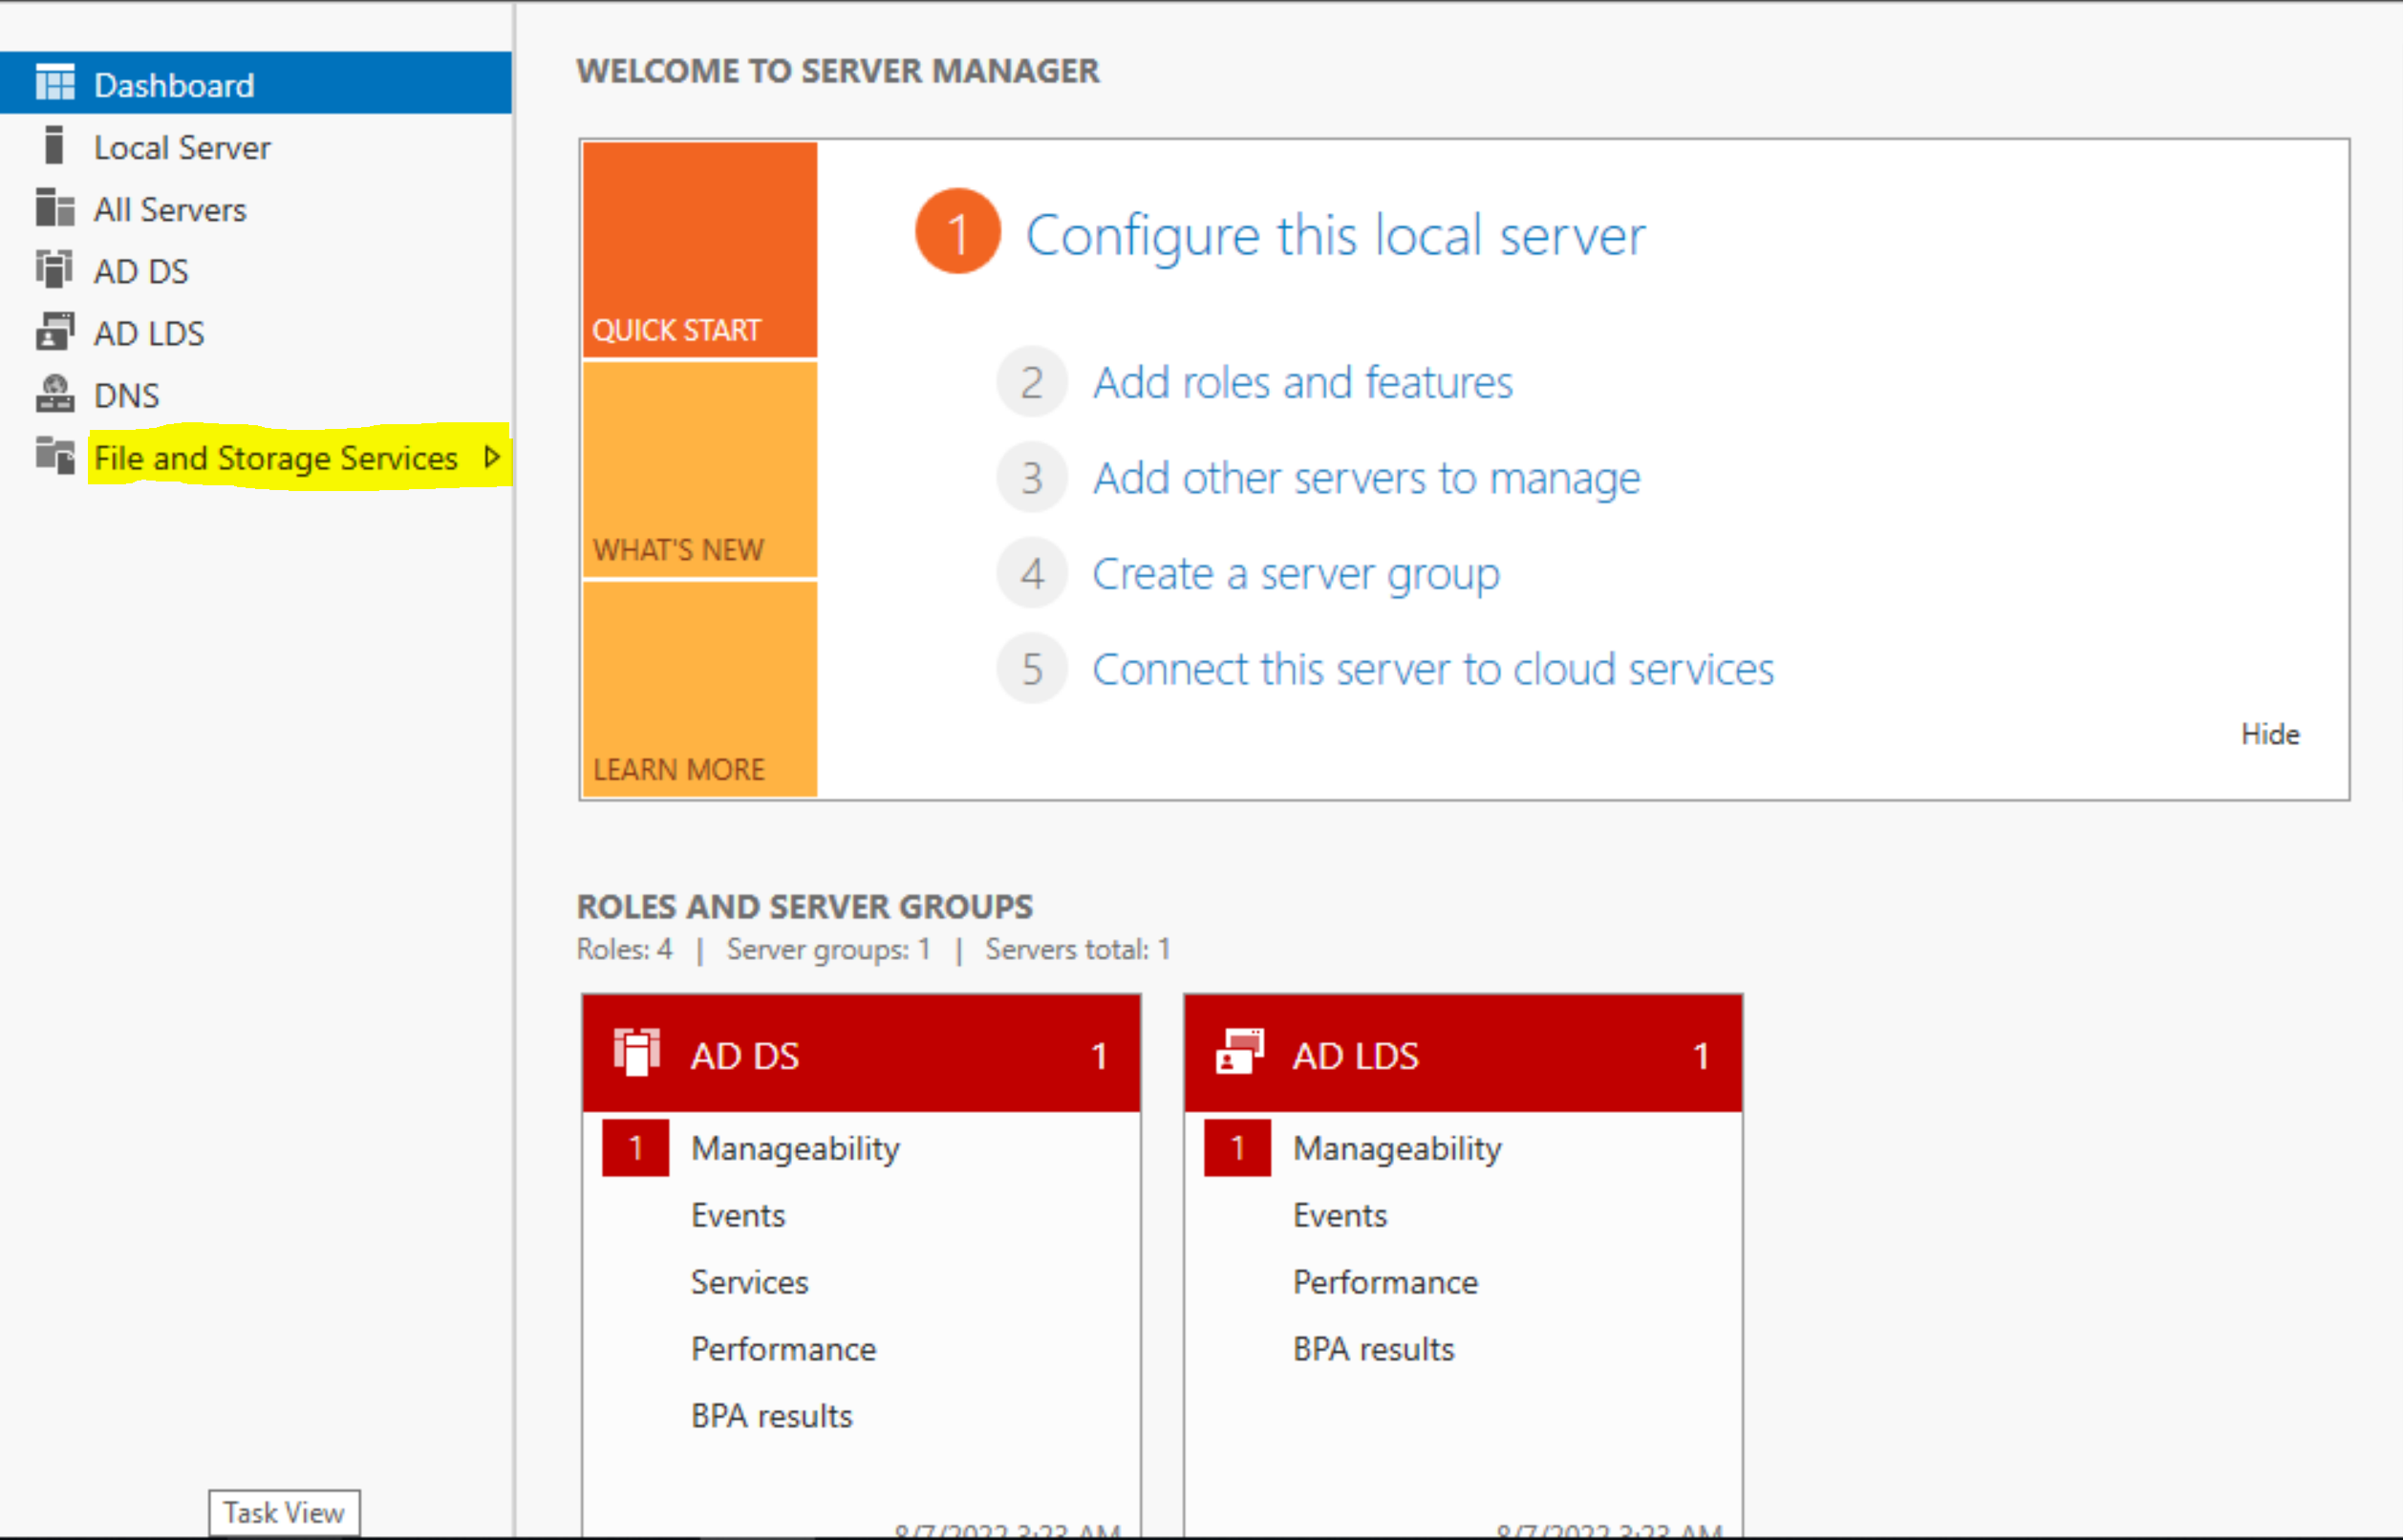The width and height of the screenshot is (2403, 1540).
Task: Click the AD LDS sidebar icon
Action: click(55, 331)
